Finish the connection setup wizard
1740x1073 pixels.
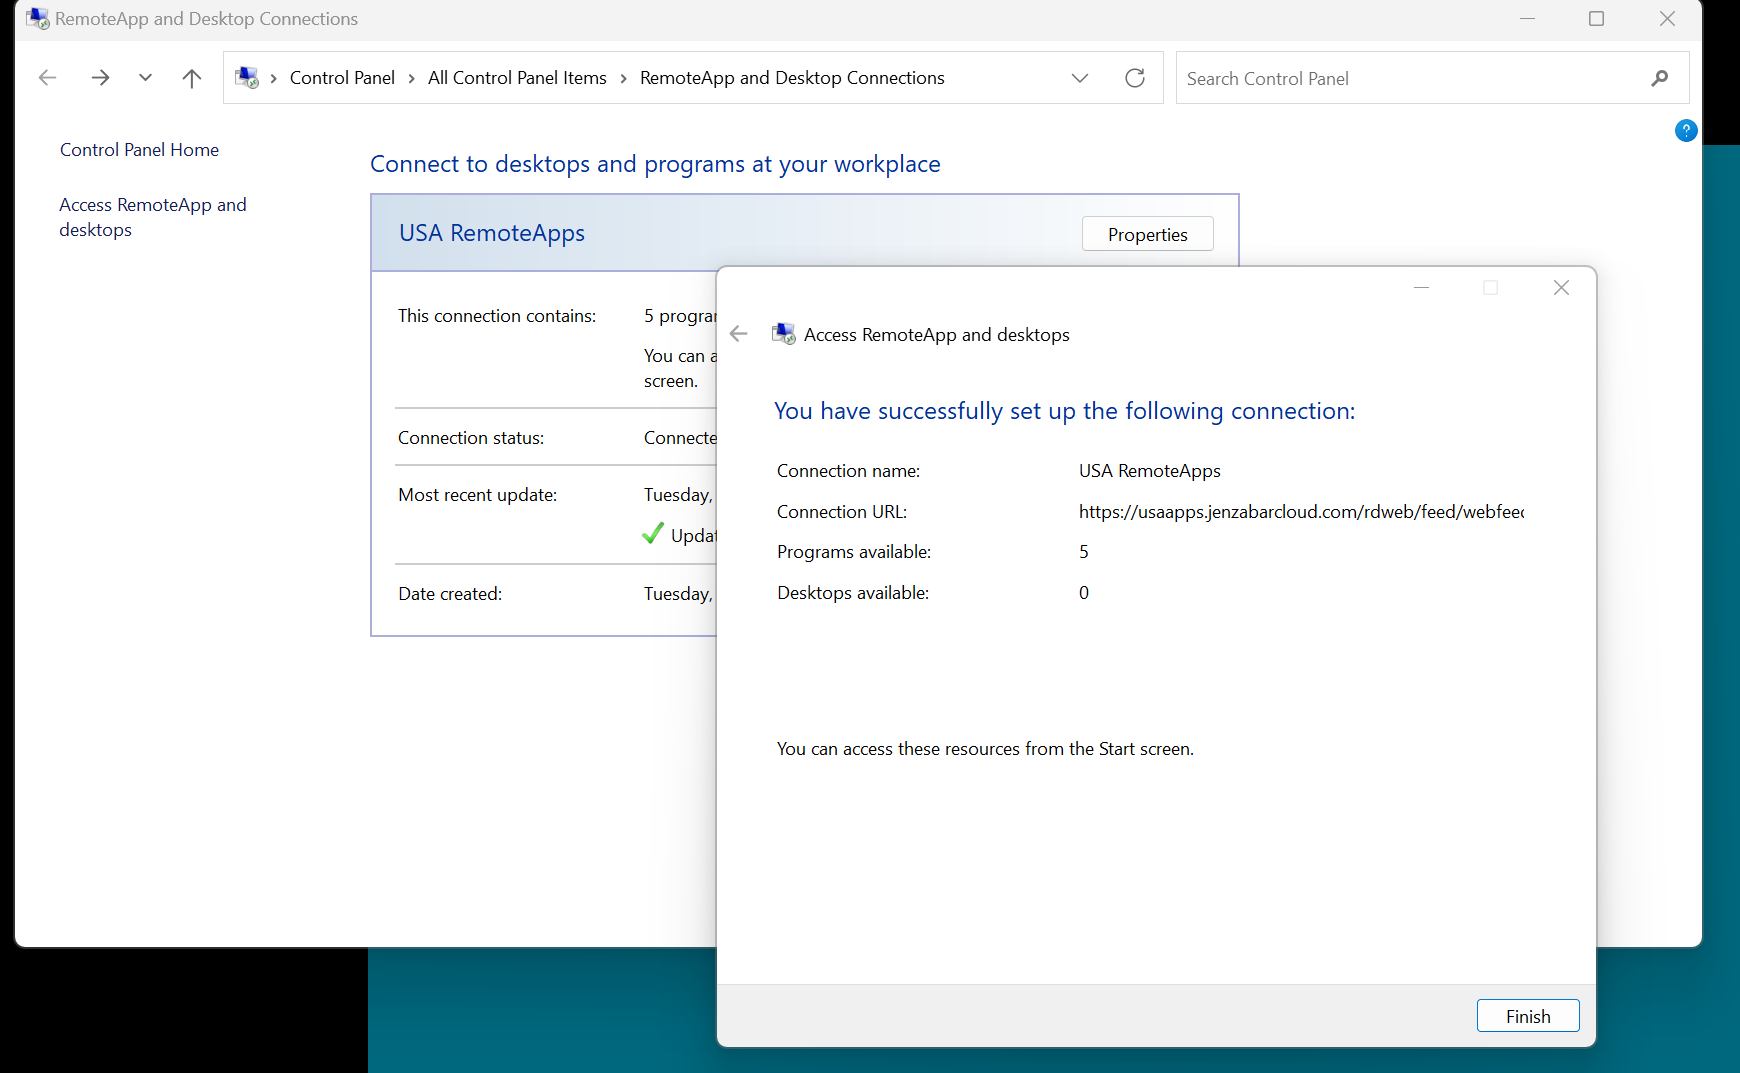1528,1016
